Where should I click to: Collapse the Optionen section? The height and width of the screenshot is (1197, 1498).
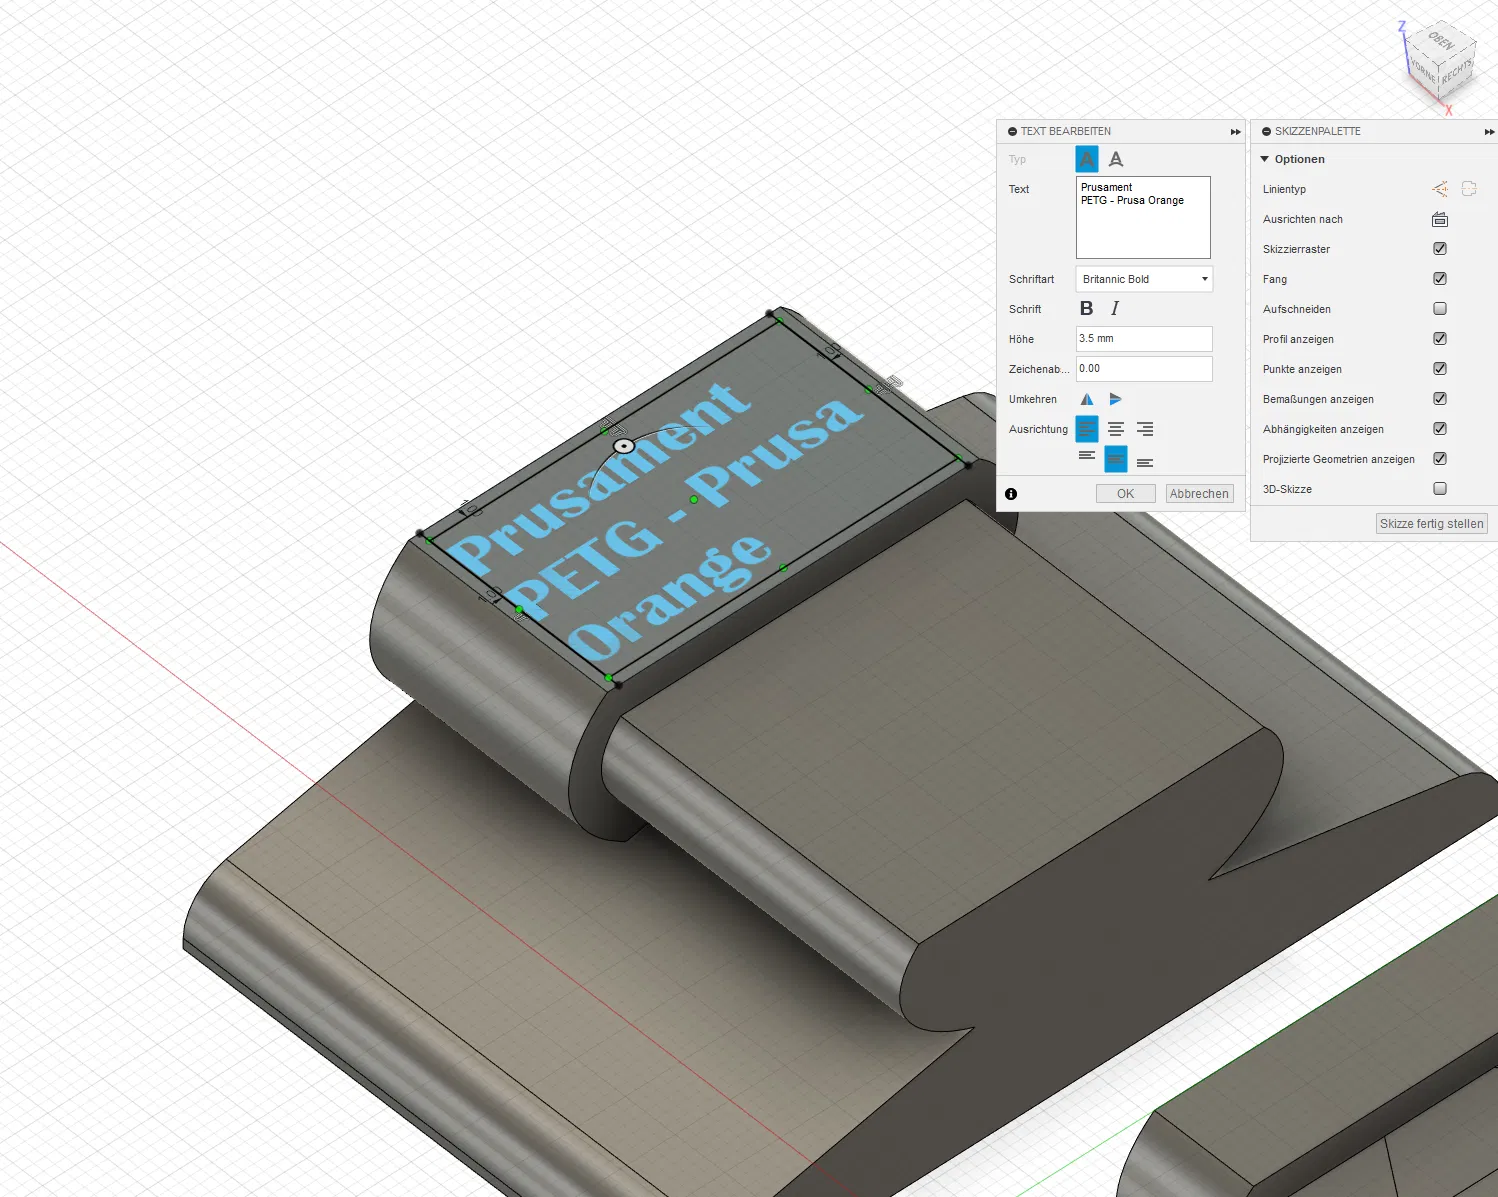tap(1265, 159)
